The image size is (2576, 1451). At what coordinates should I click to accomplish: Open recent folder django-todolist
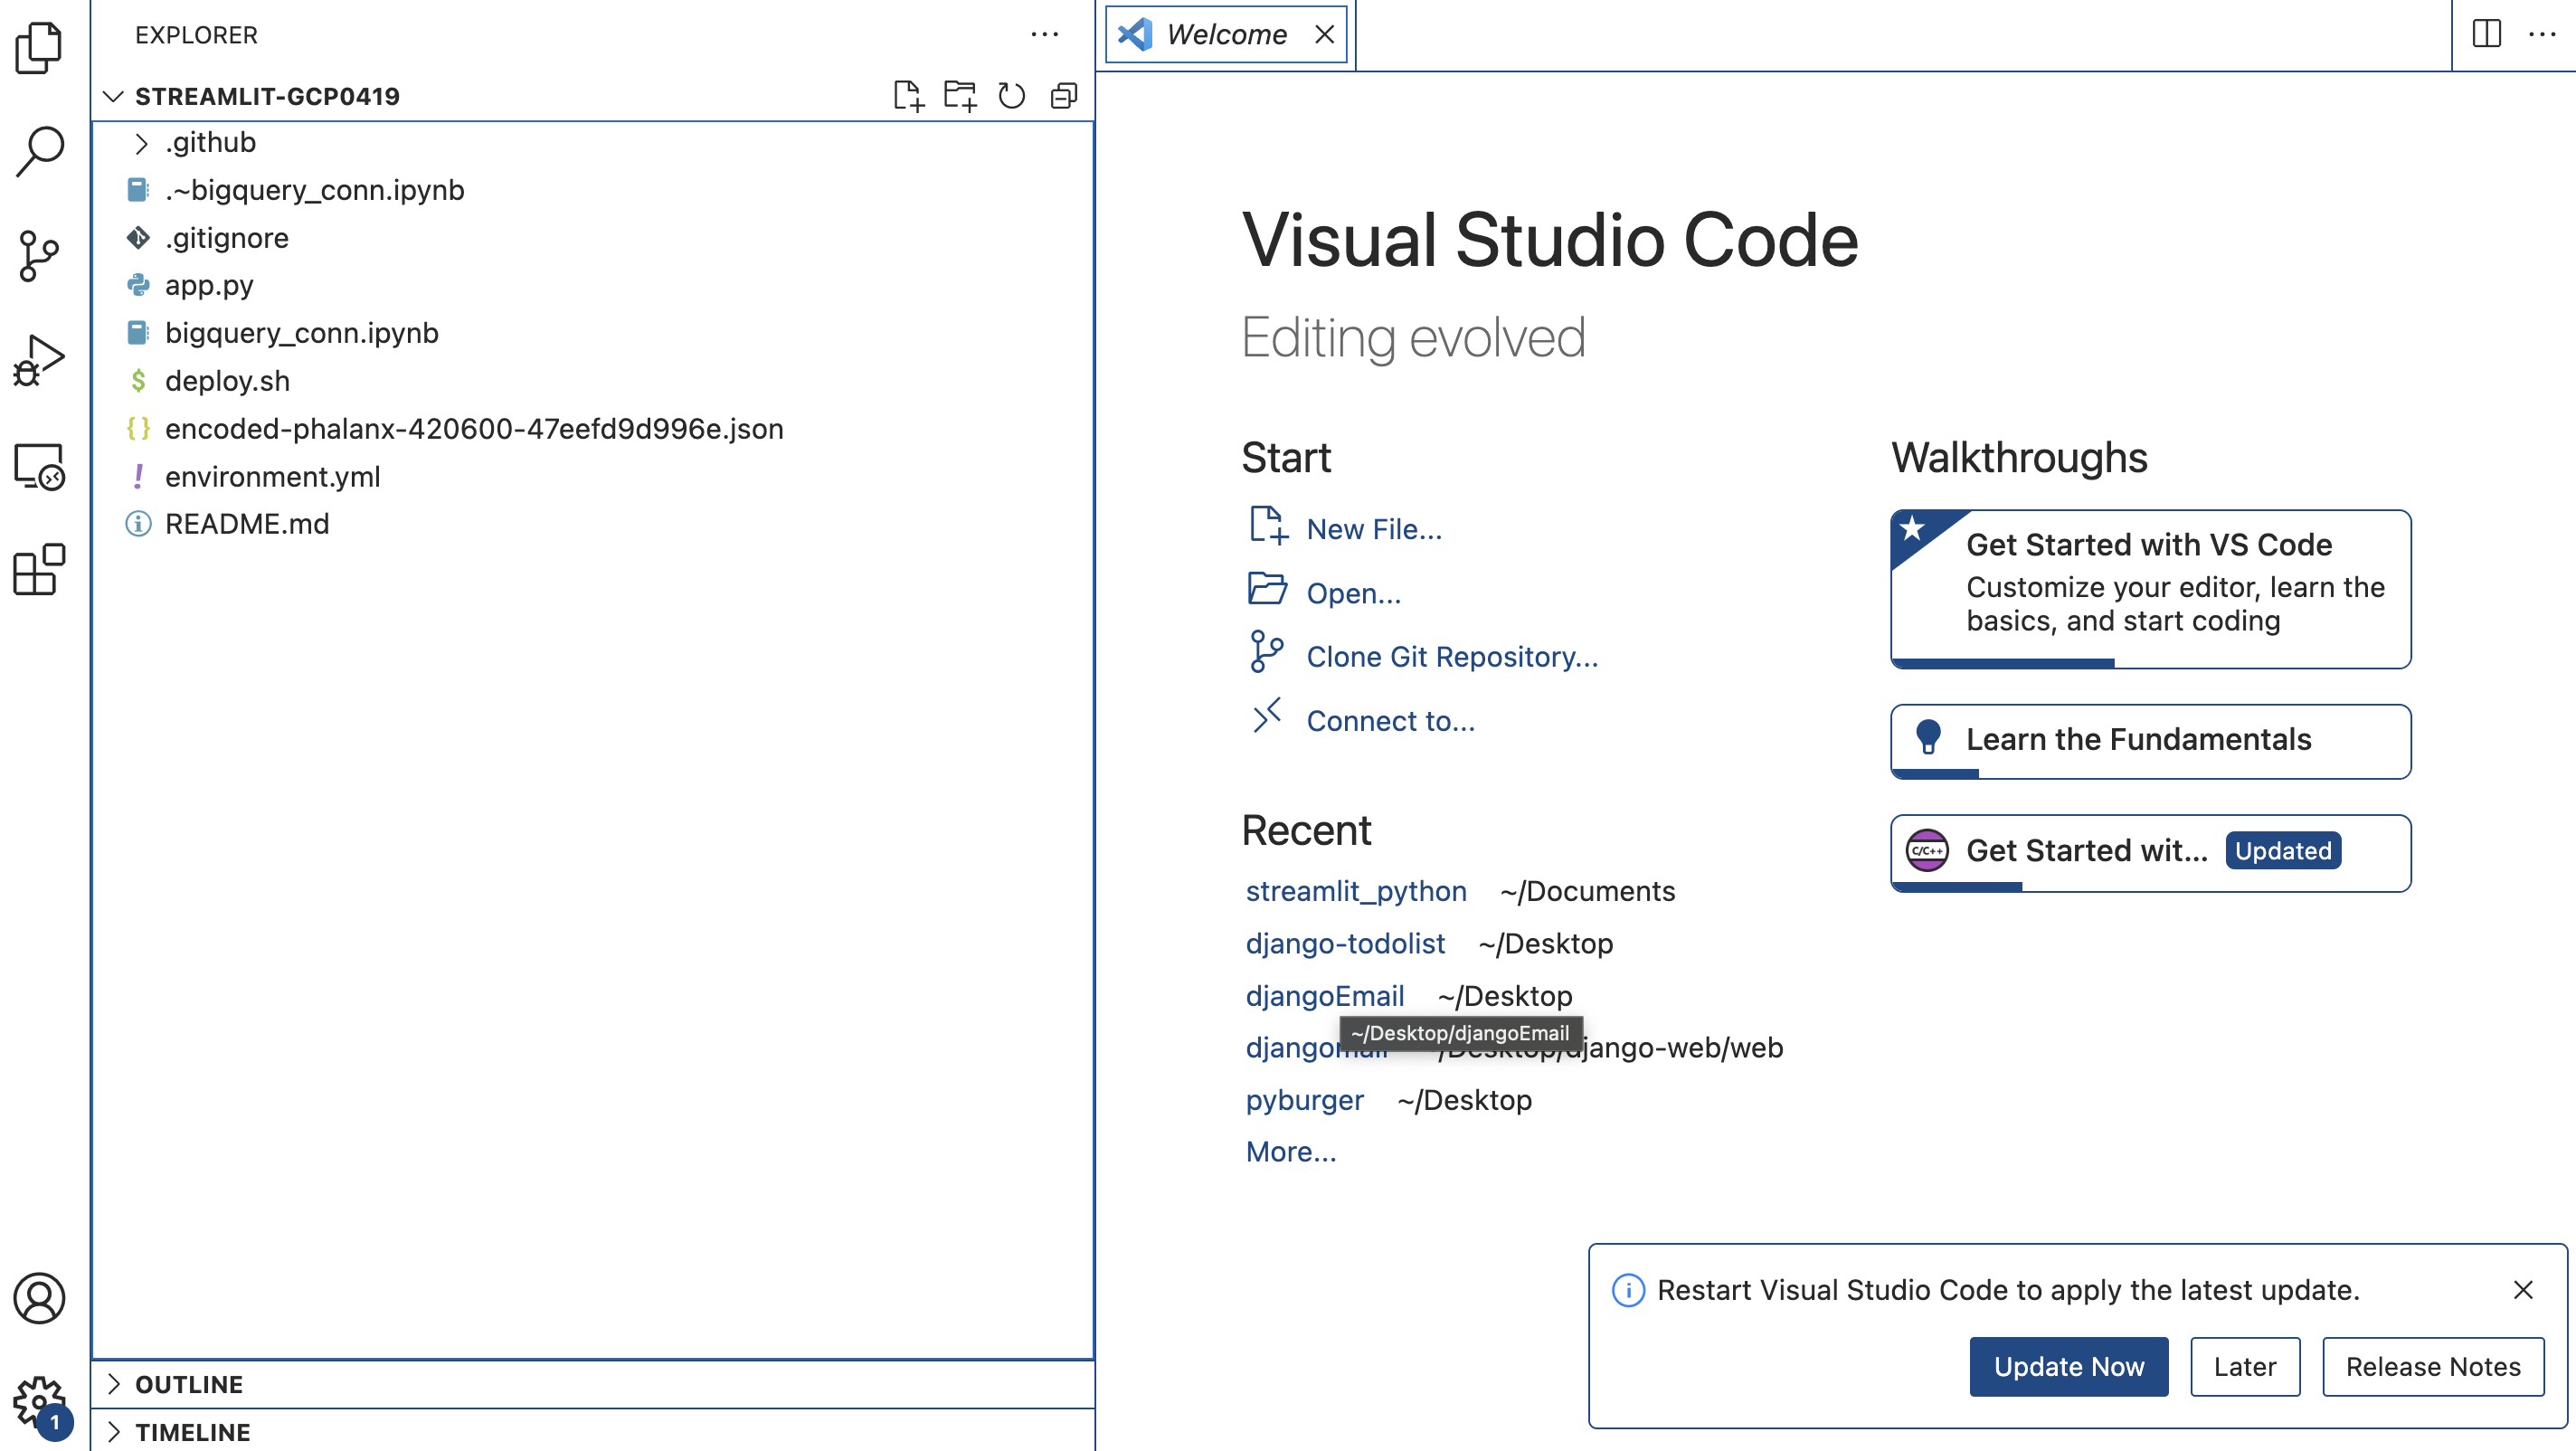(x=1345, y=943)
